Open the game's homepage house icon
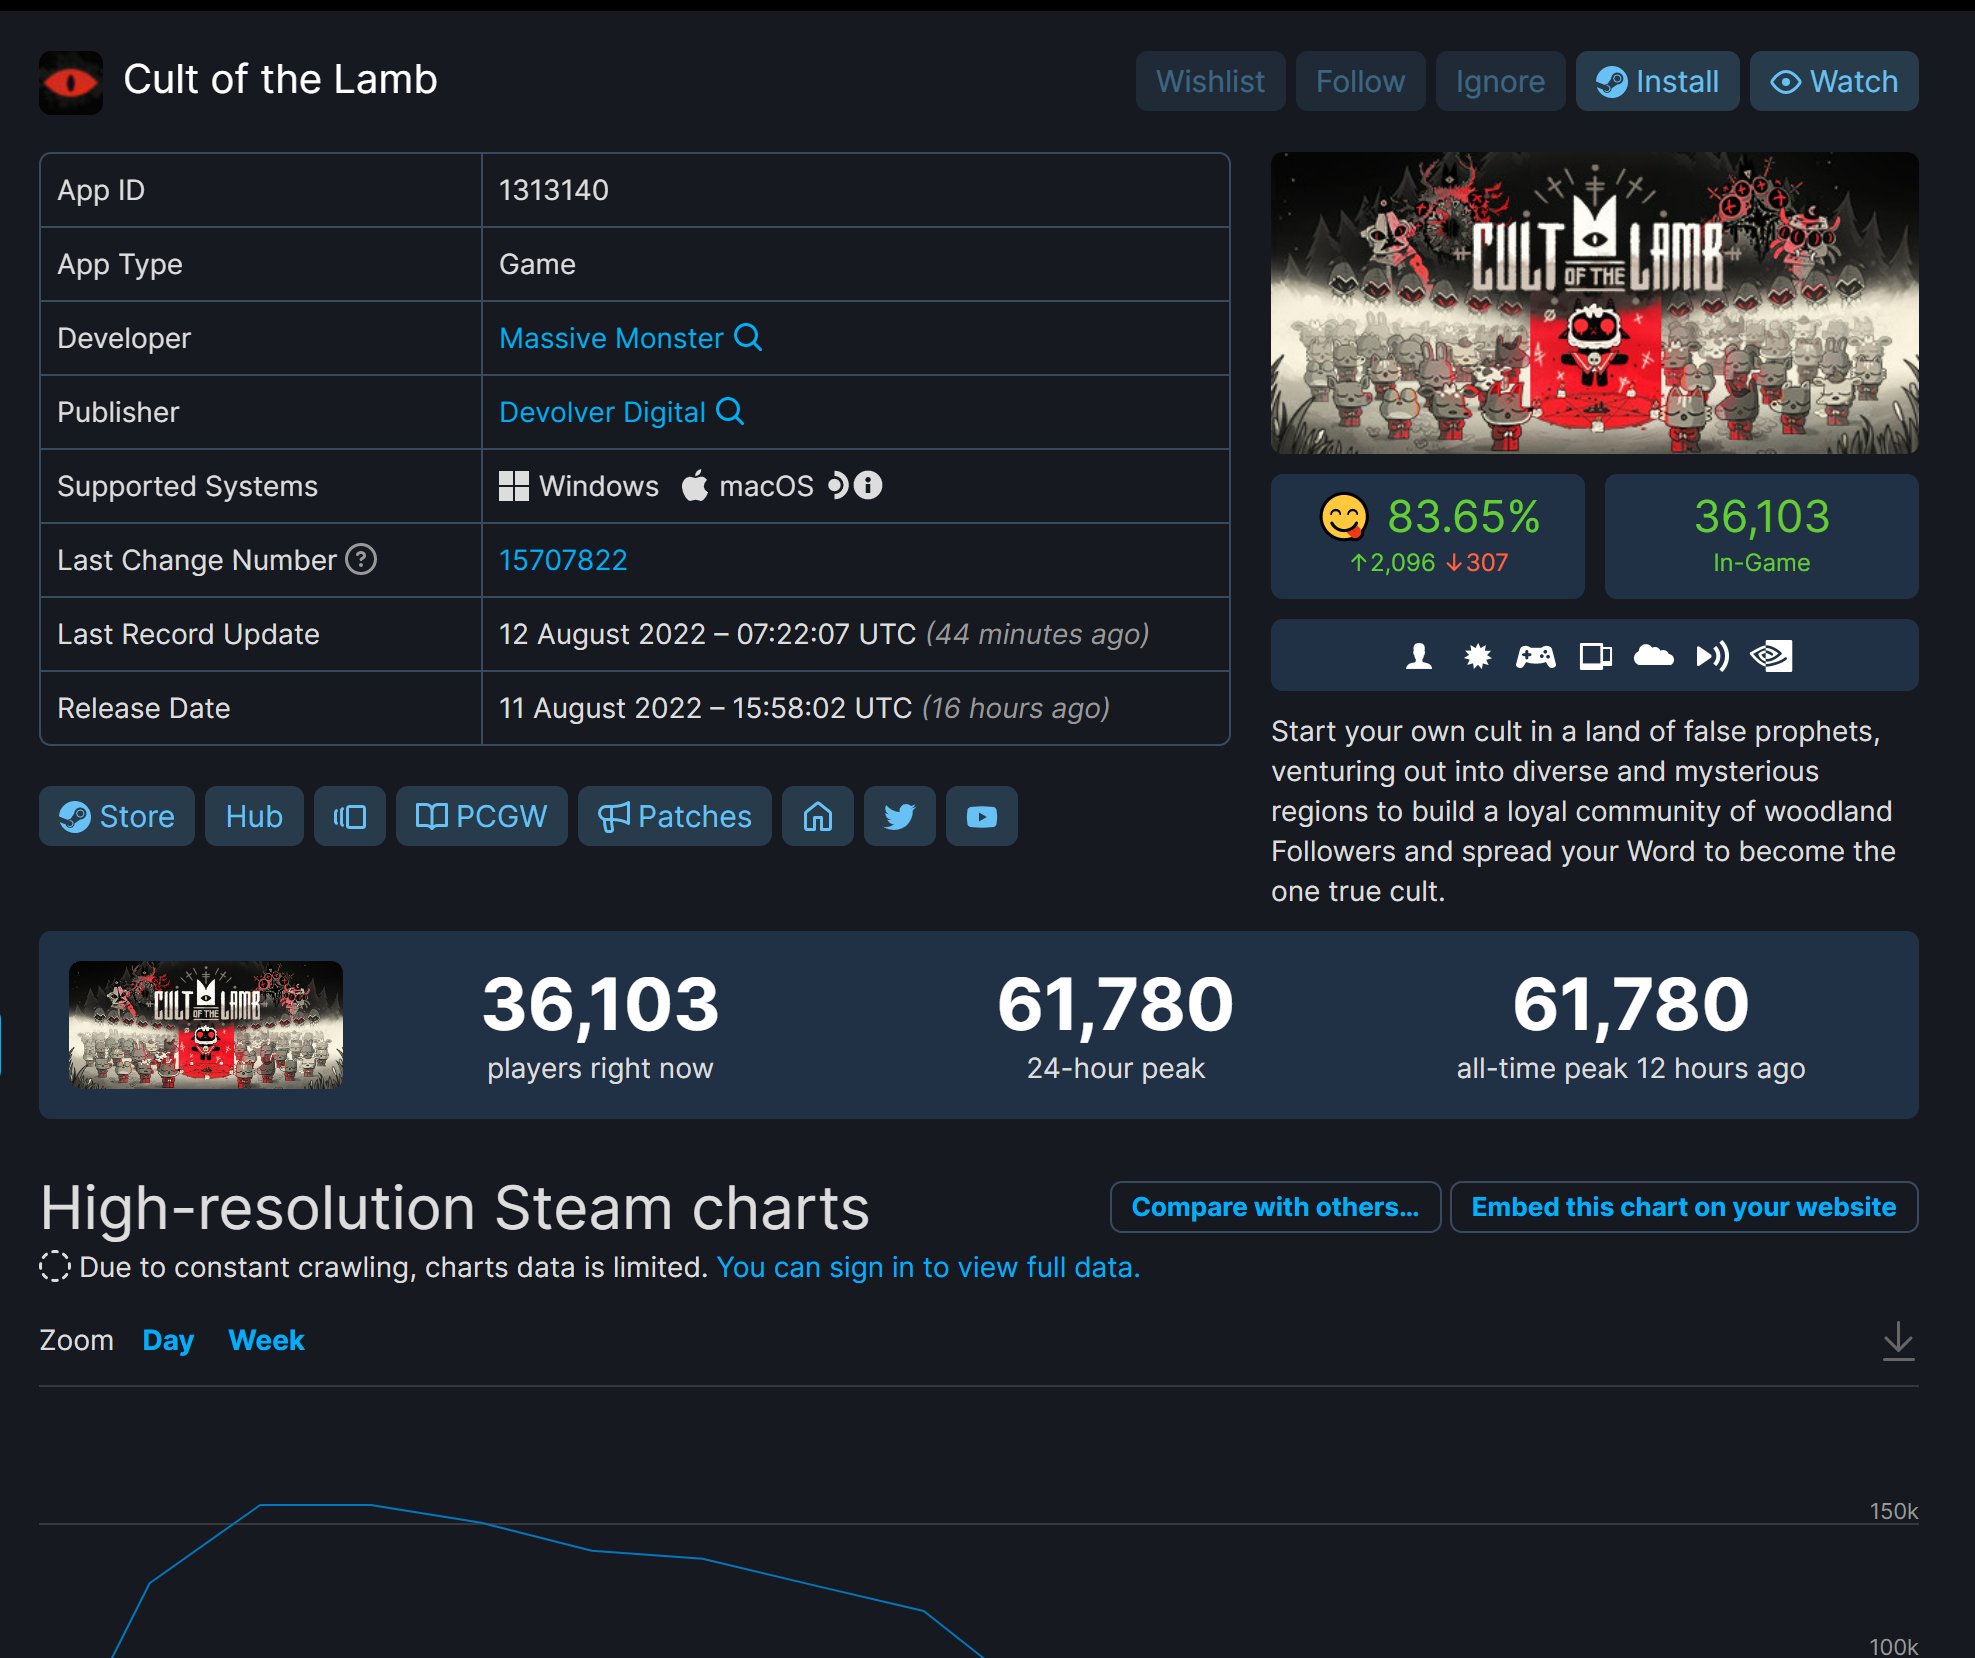This screenshot has width=1975, height=1658. (x=817, y=816)
